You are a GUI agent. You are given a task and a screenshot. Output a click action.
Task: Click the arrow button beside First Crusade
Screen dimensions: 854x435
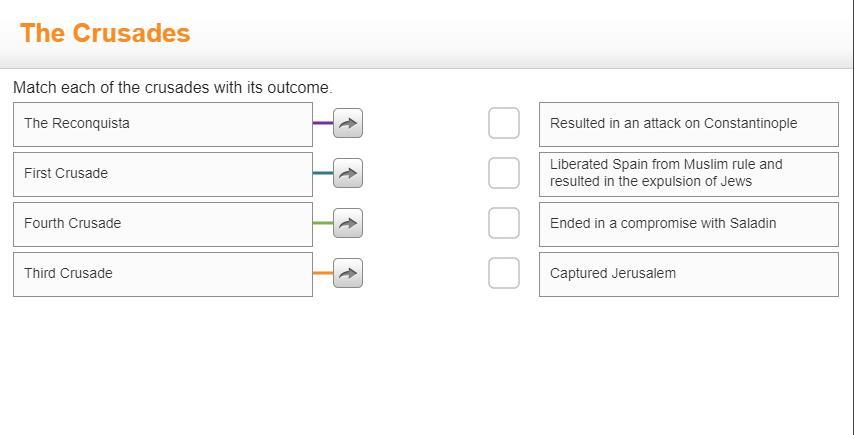tap(347, 174)
